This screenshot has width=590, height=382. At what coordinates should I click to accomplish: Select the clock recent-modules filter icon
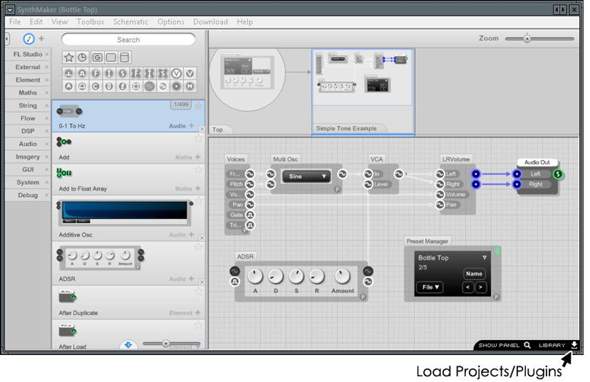coord(82,58)
